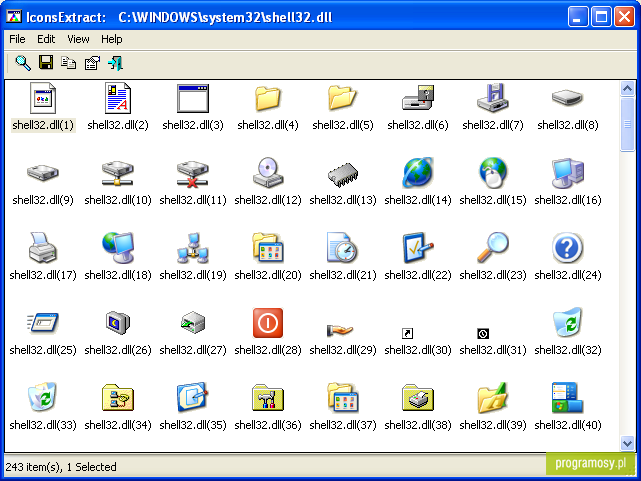Select the printers folder icon shell32.dll(38)

[418, 398]
